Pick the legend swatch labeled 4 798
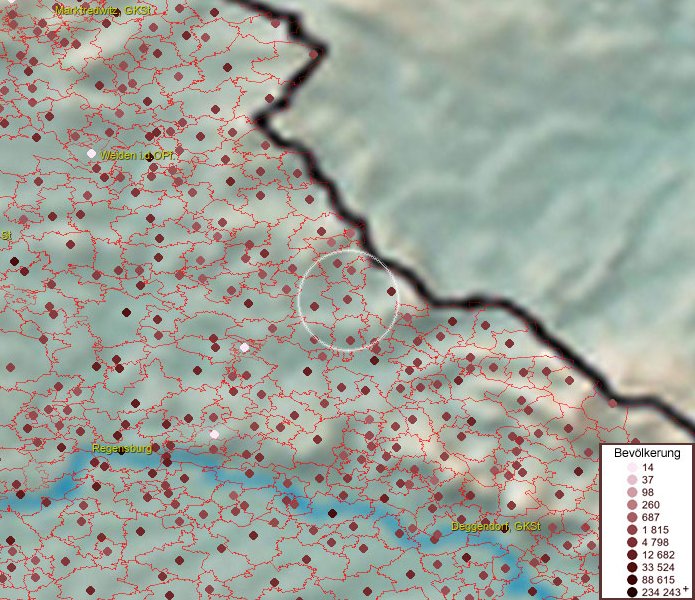This screenshot has width=695, height=600. (631, 542)
